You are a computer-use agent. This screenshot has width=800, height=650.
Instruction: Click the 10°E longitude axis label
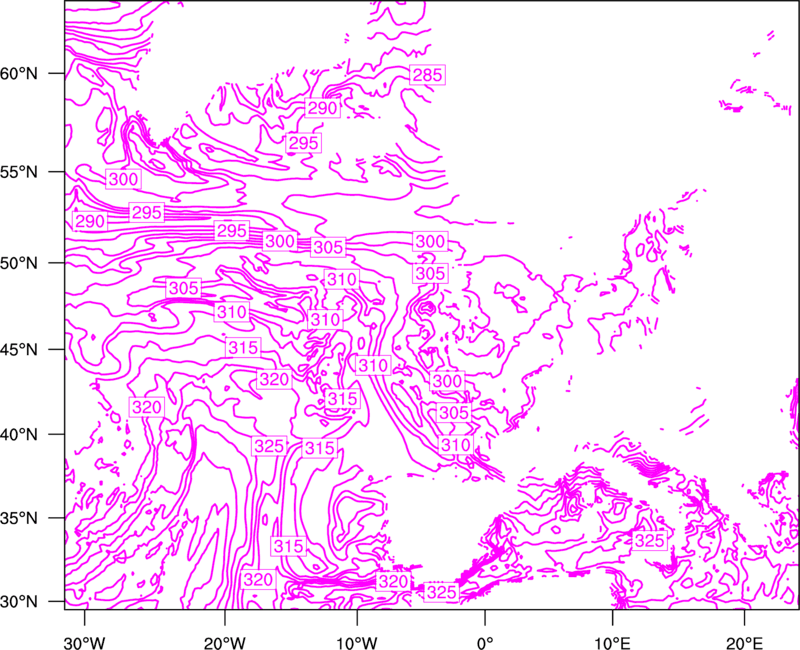(612, 643)
